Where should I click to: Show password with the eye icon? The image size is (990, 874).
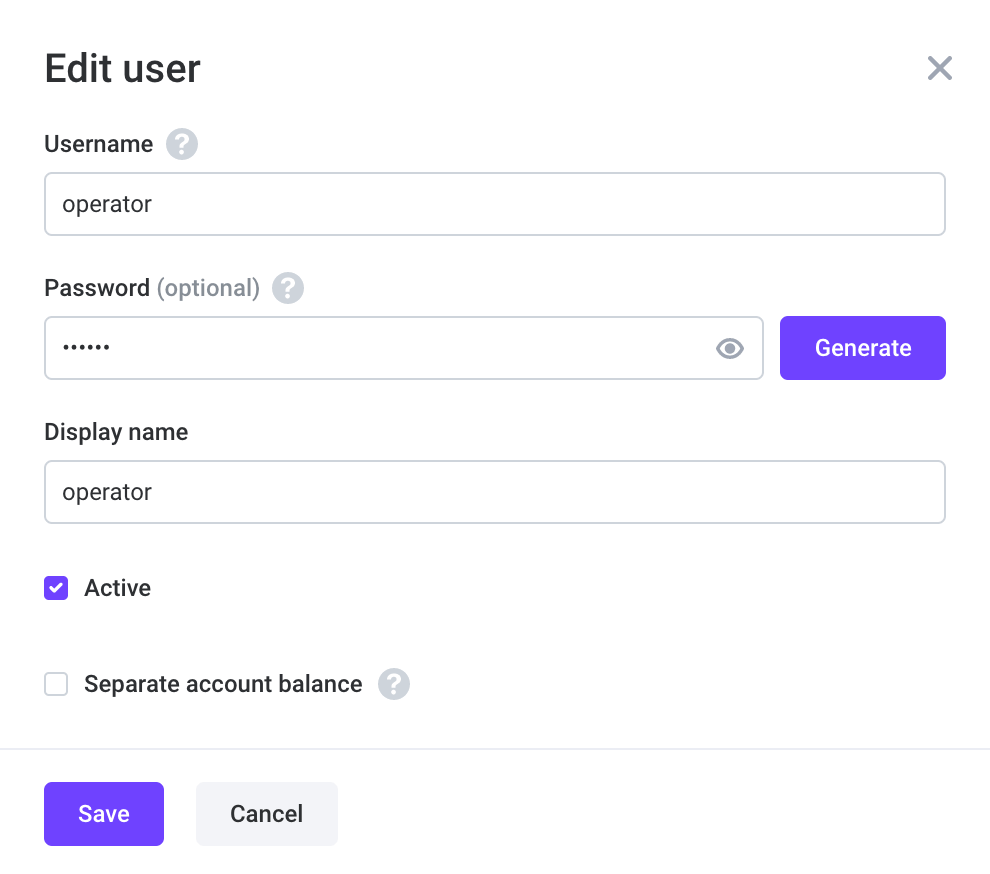[x=730, y=348]
